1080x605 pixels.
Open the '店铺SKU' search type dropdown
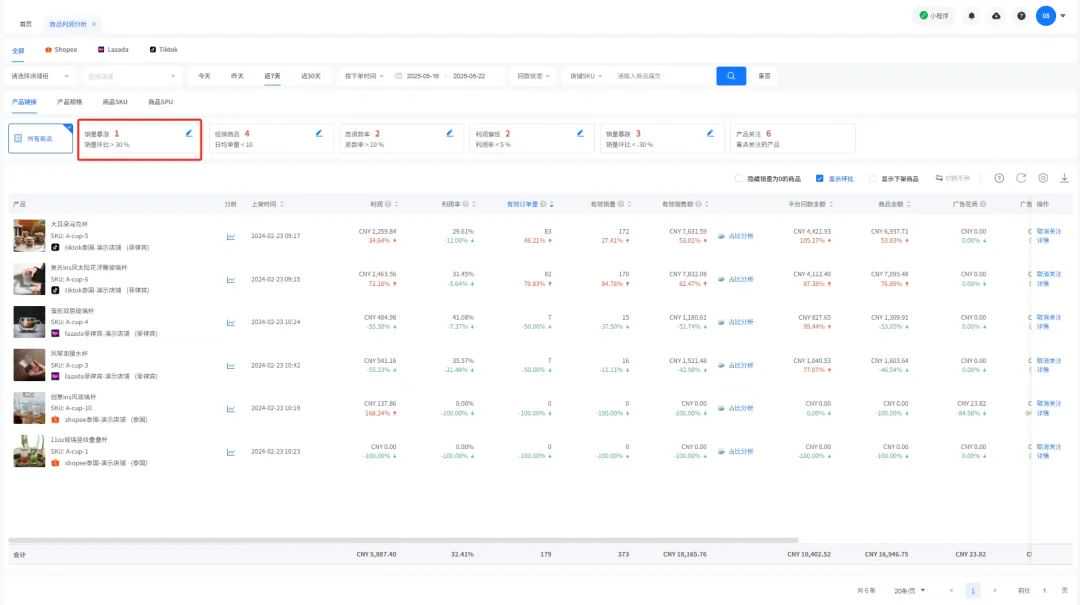(x=585, y=76)
